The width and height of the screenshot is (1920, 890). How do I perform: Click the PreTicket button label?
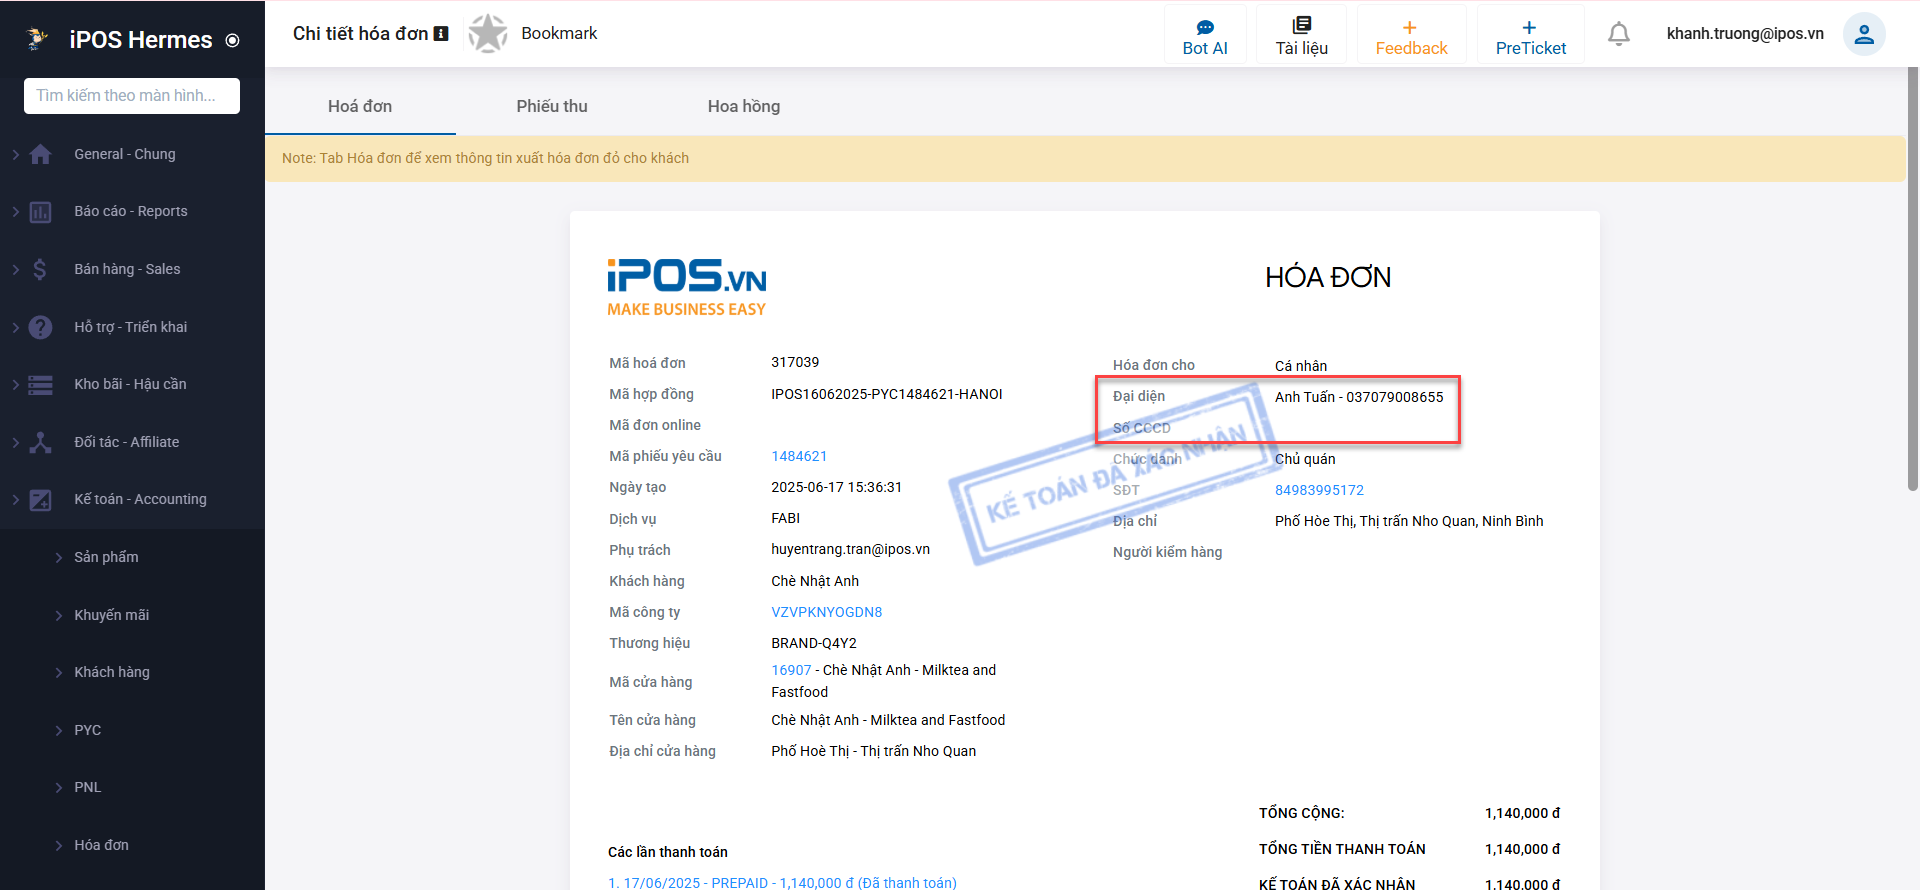(x=1531, y=48)
